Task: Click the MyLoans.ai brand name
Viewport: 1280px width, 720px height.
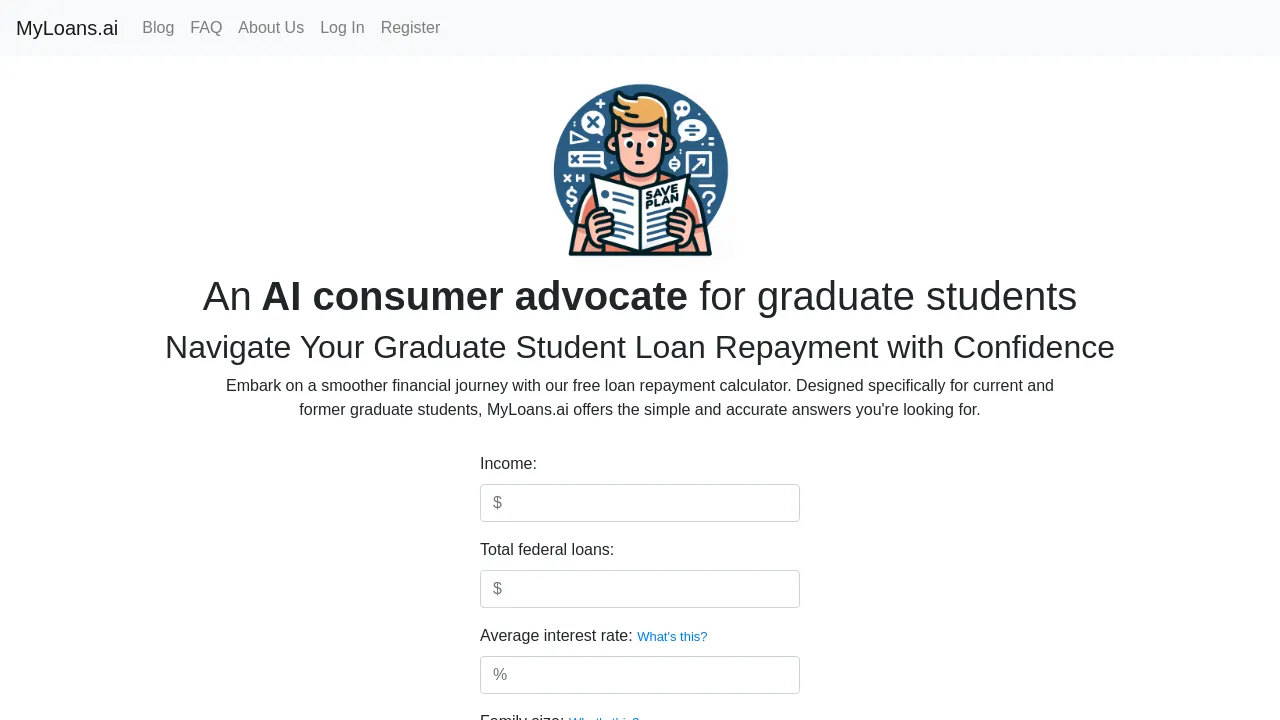Action: coord(67,28)
